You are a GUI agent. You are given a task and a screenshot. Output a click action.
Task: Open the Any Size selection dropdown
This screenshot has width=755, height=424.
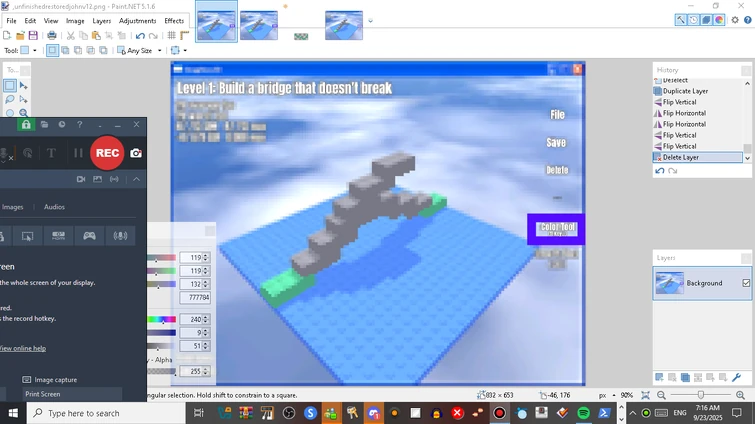(x=140, y=50)
